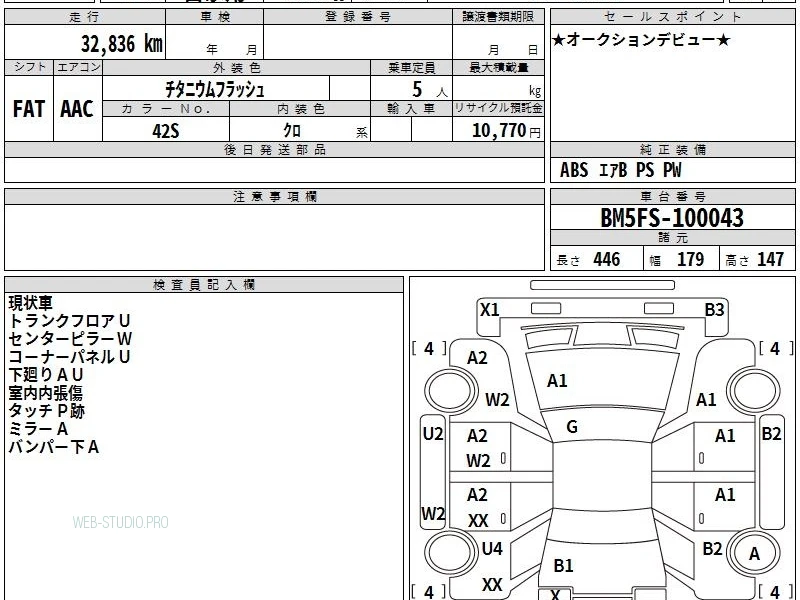The width and height of the screenshot is (800, 600).
Task: Select the color code 42S
Action: pos(166,131)
